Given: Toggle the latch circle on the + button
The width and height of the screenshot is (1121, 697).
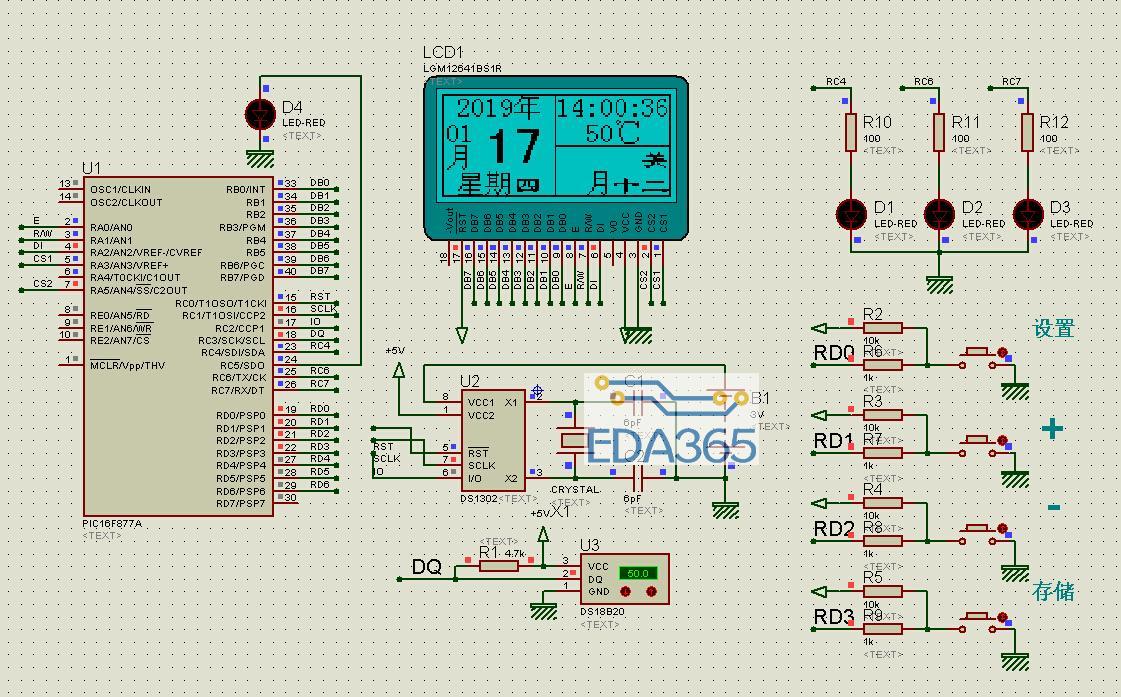Looking at the screenshot, I should [1002, 440].
